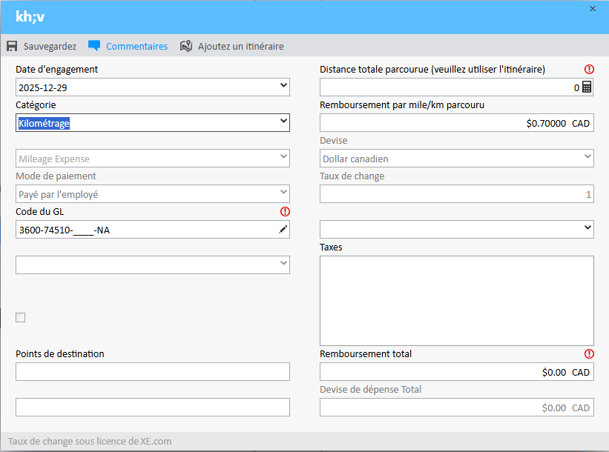Toggle the unlabeled checkbox above Points de destination

click(21, 318)
